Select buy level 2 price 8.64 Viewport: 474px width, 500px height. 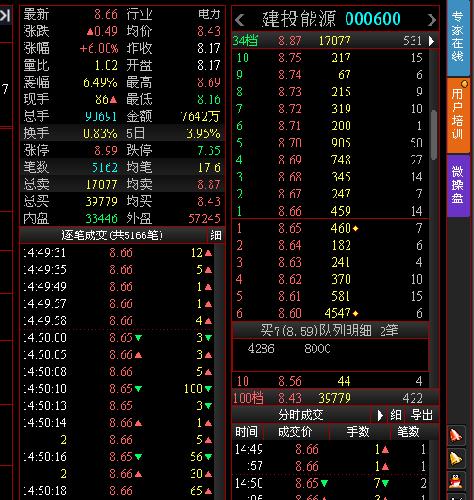290,246
